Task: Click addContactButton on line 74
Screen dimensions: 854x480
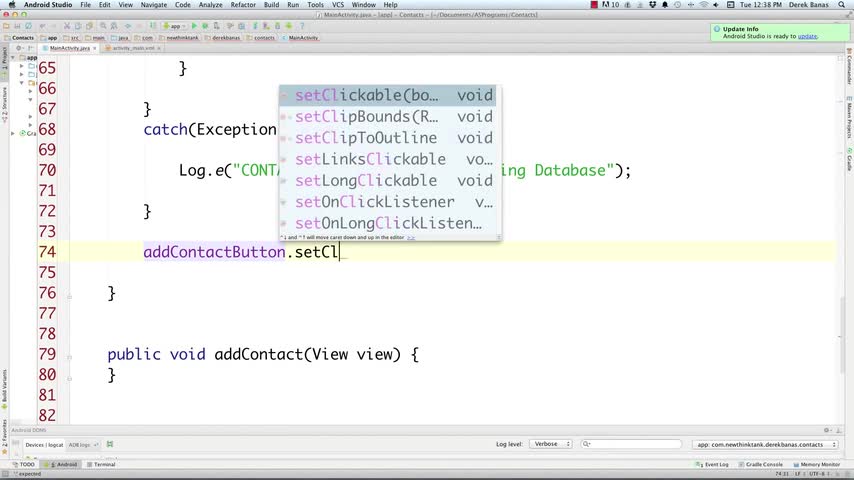Action: click(x=215, y=252)
